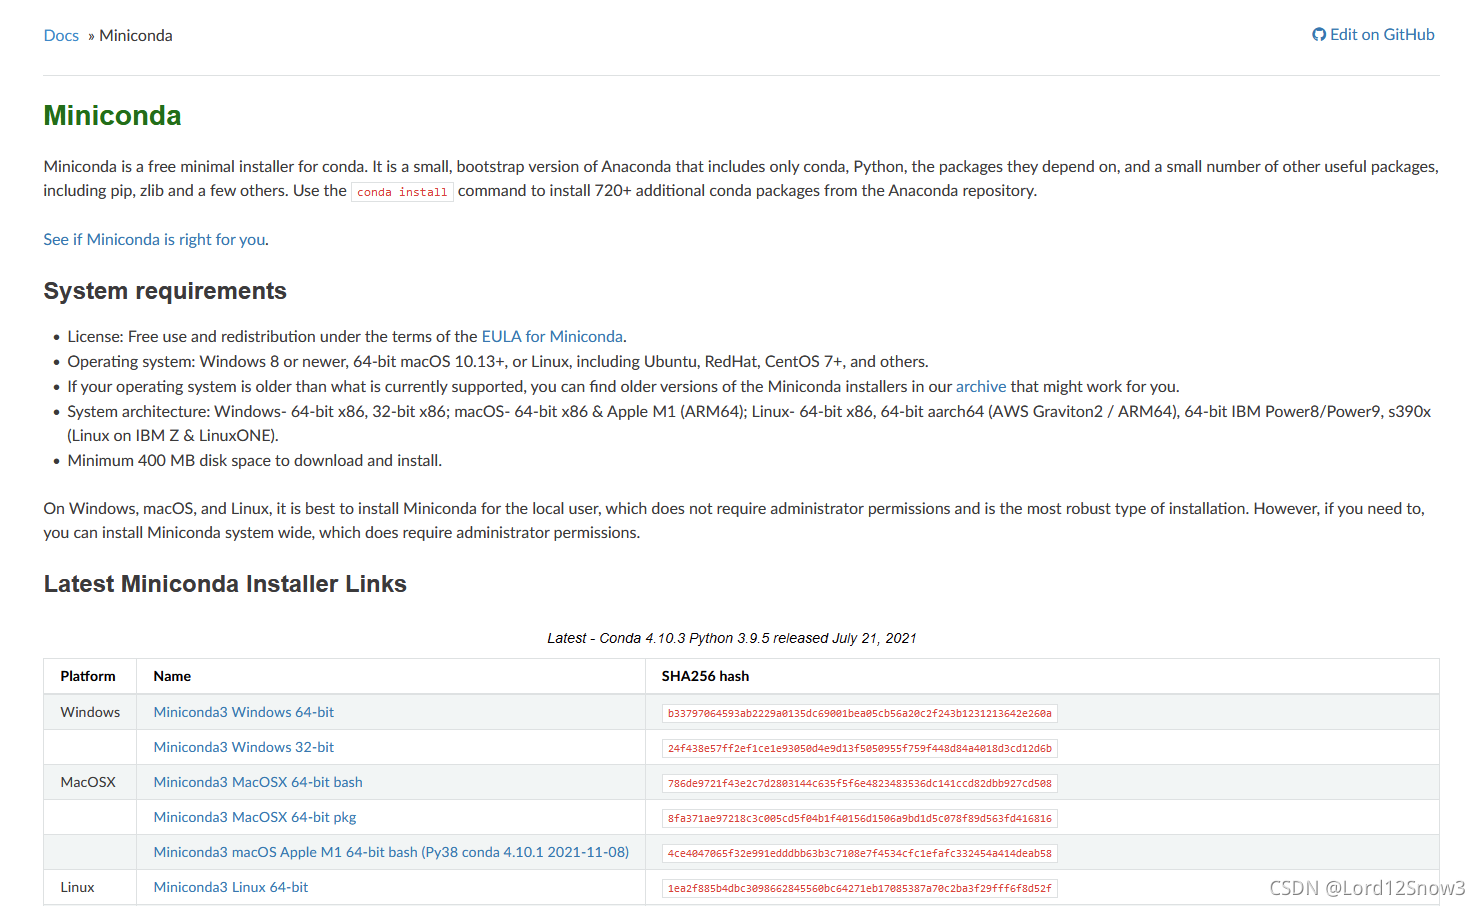The height and width of the screenshot is (906, 1480).
Task: Select the MacOSX bash SHA256 hash 786de9721f43...
Action: pyautogui.click(x=860, y=784)
